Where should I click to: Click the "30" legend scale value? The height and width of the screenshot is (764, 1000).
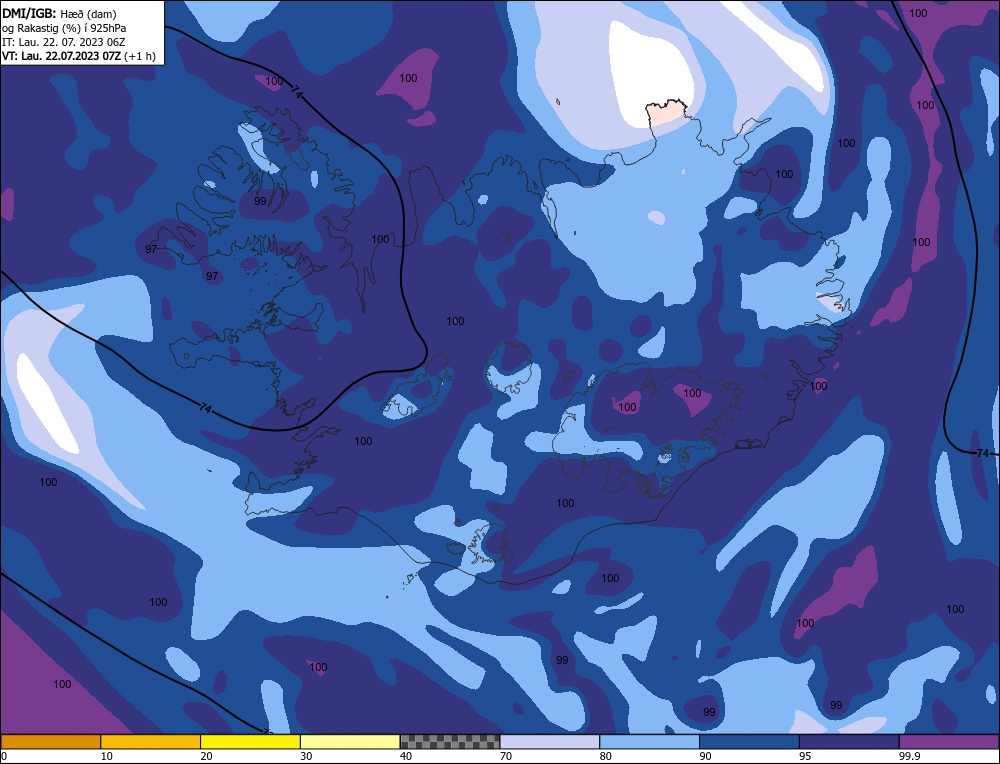tap(306, 756)
